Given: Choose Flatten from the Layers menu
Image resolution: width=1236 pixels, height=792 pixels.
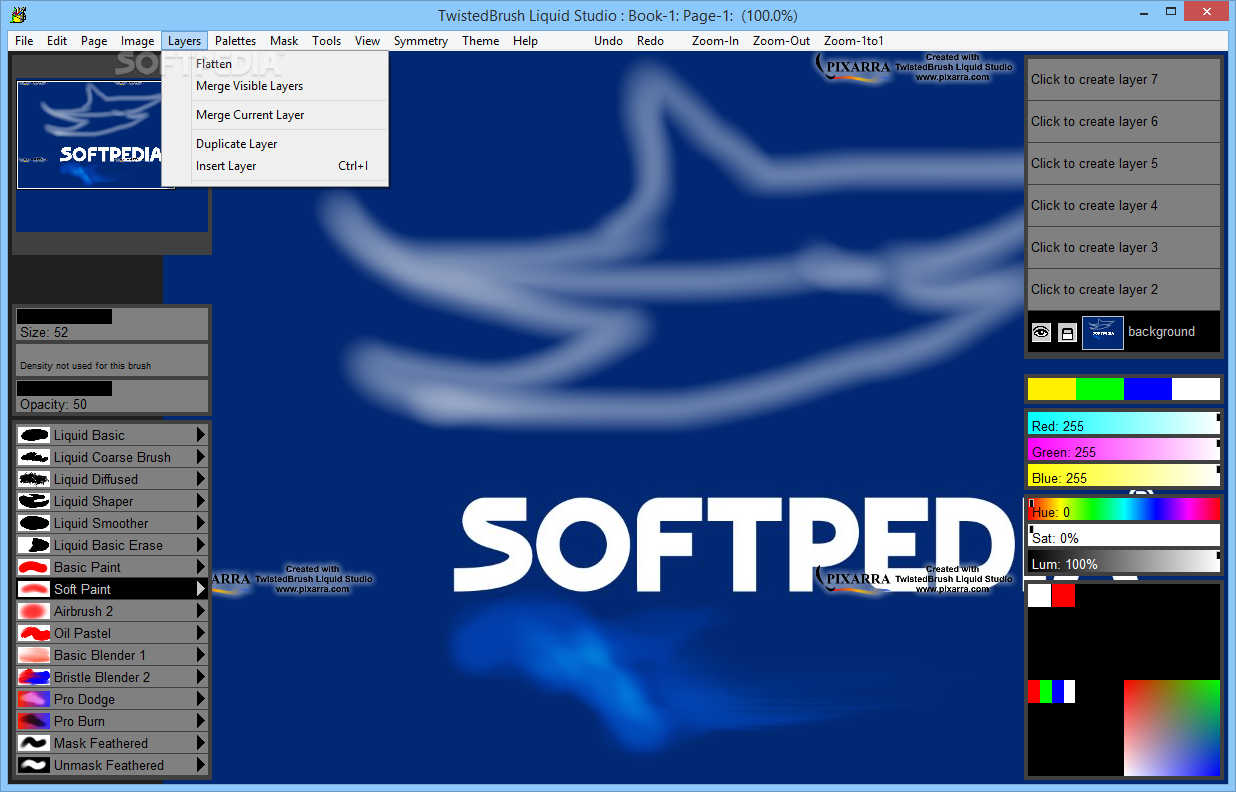Looking at the screenshot, I should pyautogui.click(x=275, y=64).
